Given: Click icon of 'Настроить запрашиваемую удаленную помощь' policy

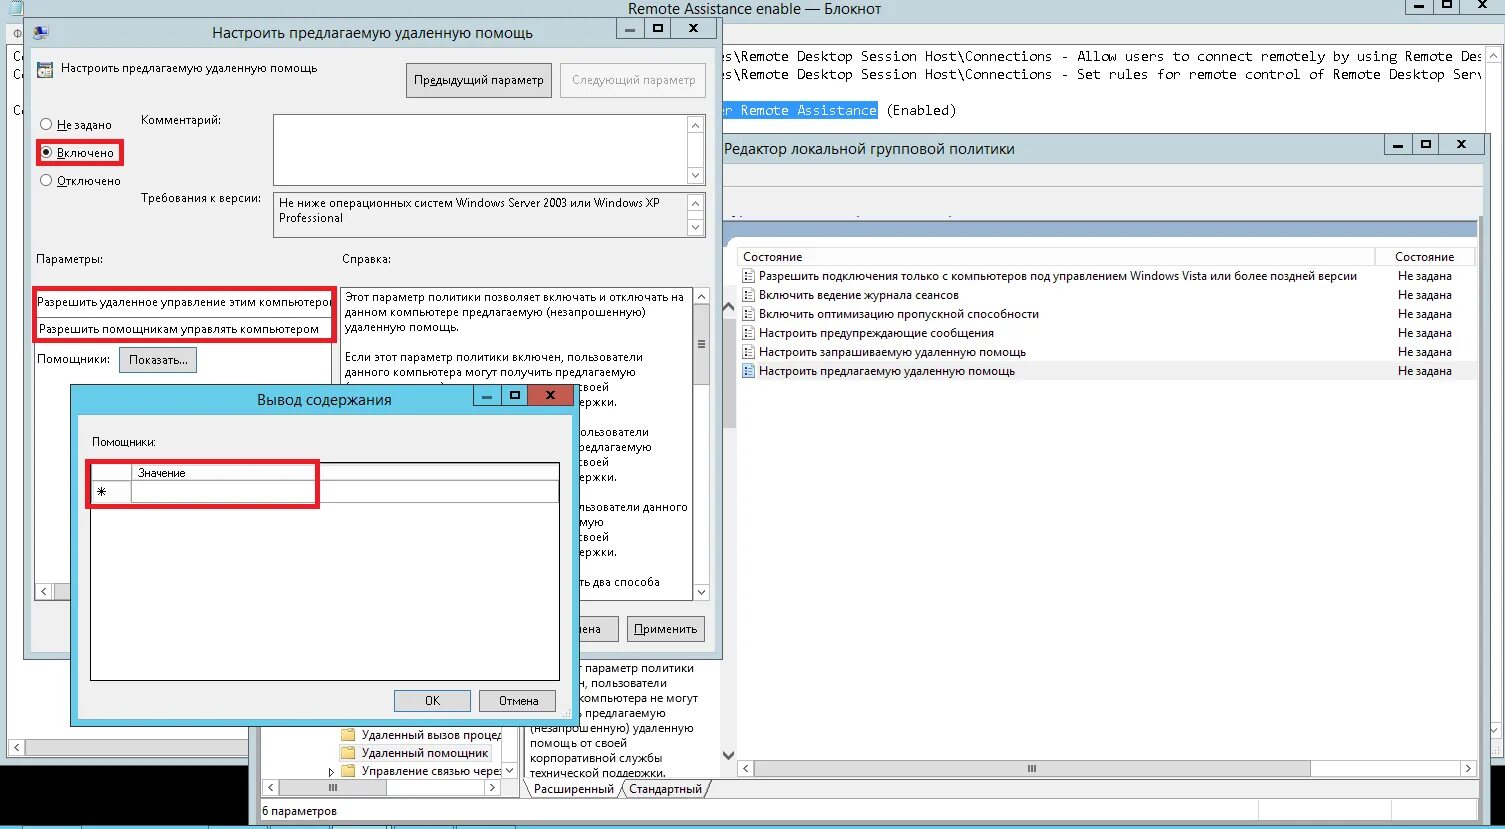Looking at the screenshot, I should click(748, 352).
